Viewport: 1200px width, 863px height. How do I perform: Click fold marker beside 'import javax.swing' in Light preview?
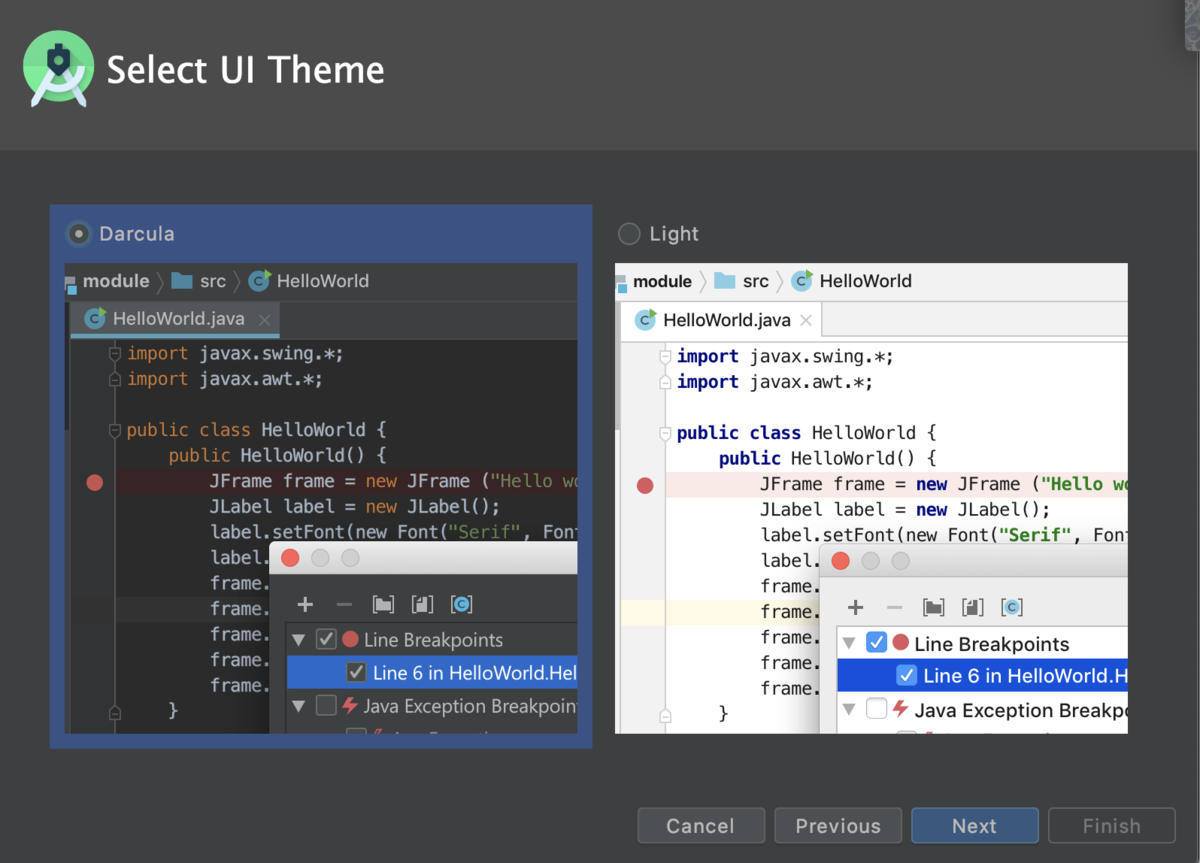click(665, 357)
